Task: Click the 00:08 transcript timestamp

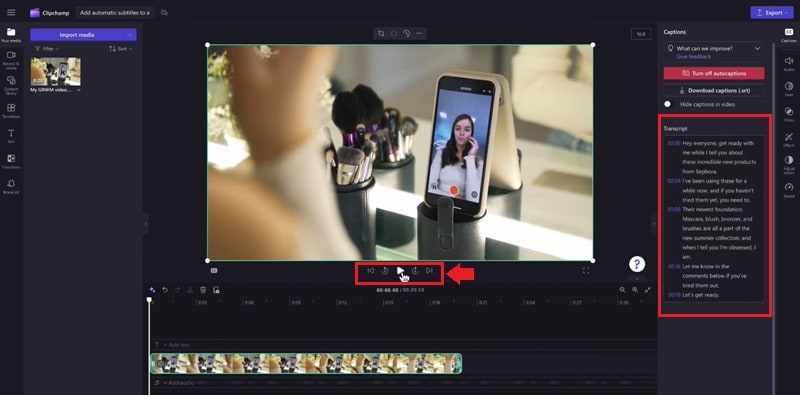Action: 673,210
